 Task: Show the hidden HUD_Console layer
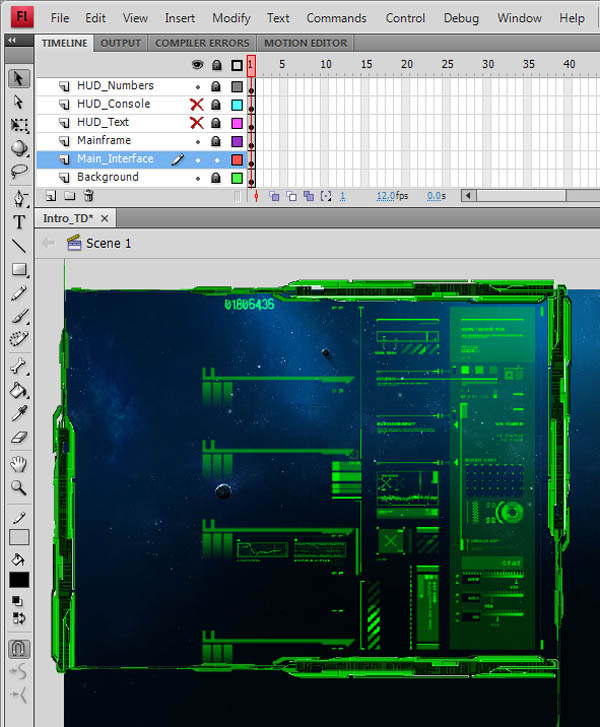(197, 104)
